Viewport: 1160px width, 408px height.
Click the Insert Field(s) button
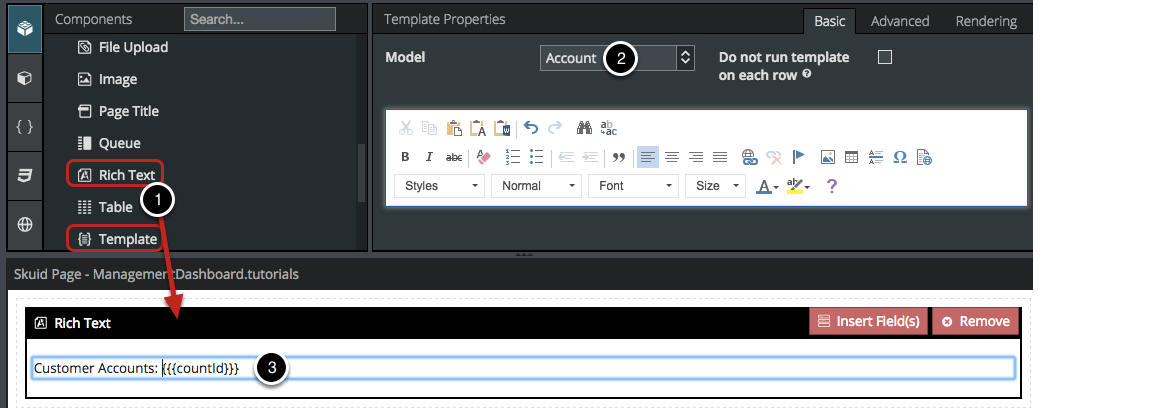click(867, 321)
